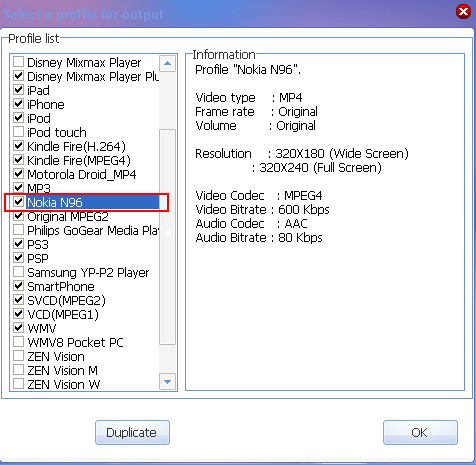Screen dimensions: 476x465
Task: Uncheck Kindle Fire(MPEG4) checkbox
Action: click(x=18, y=160)
